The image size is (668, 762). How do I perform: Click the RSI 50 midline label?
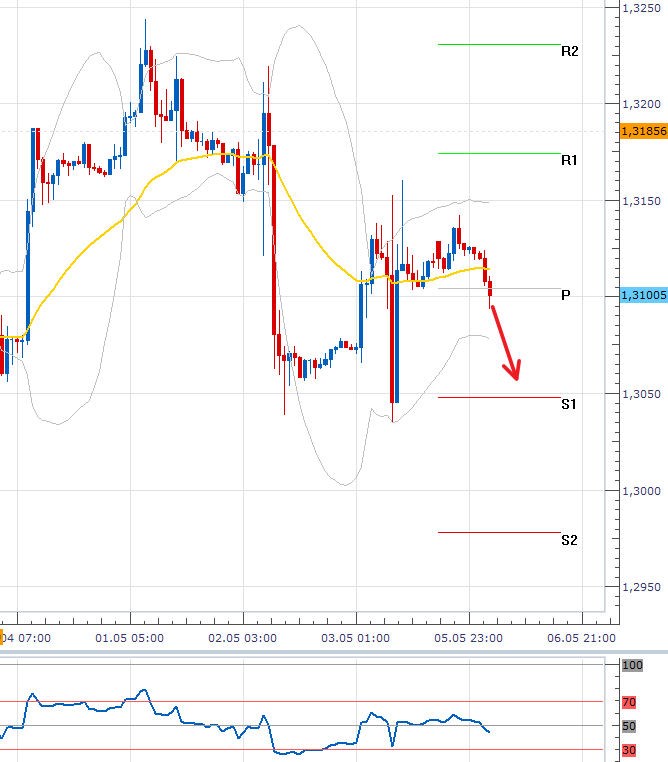[x=629, y=726]
